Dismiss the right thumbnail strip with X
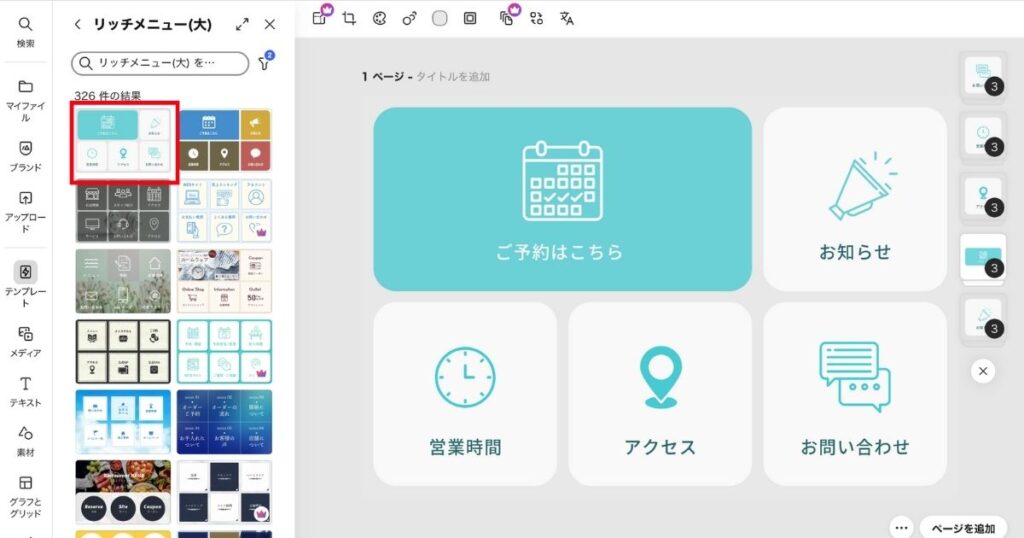 click(983, 371)
